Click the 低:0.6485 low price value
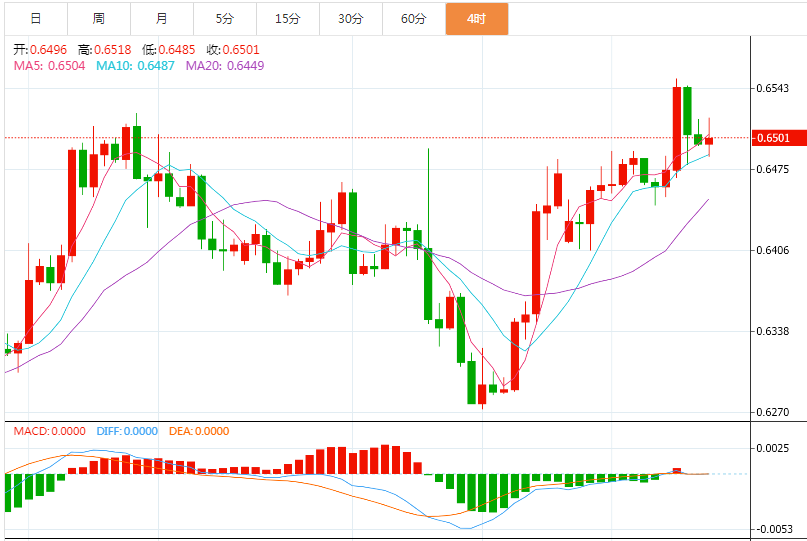The height and width of the screenshot is (541, 807). (169, 50)
